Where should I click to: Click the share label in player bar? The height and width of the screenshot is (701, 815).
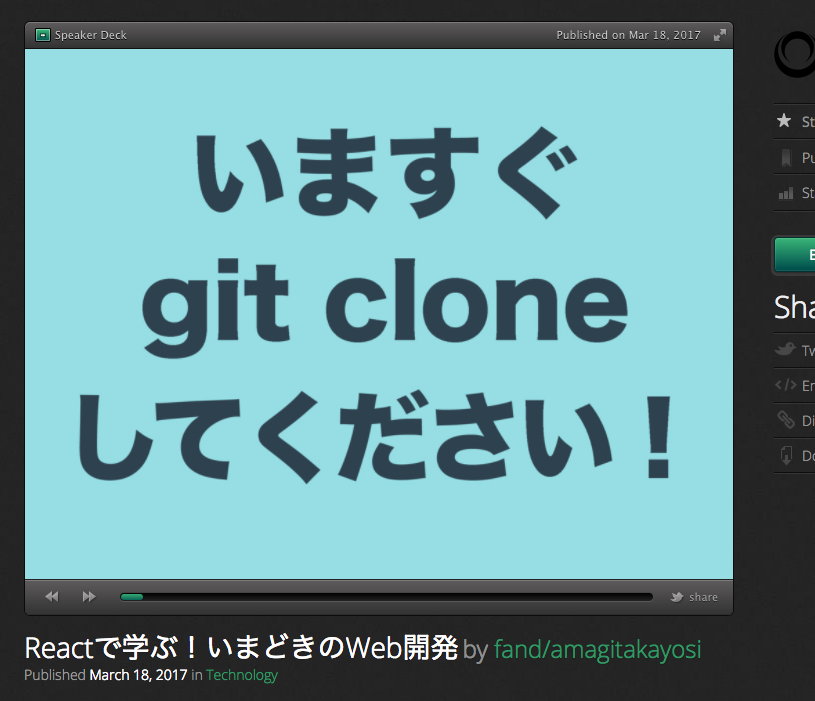tap(703, 597)
